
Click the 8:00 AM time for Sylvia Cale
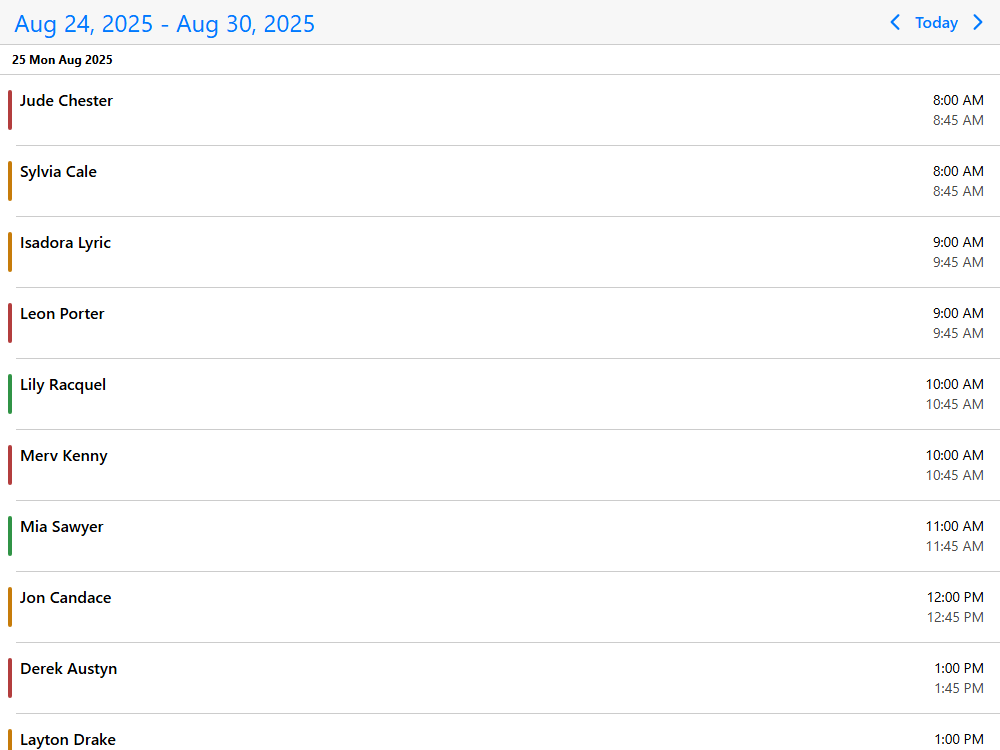pos(958,171)
